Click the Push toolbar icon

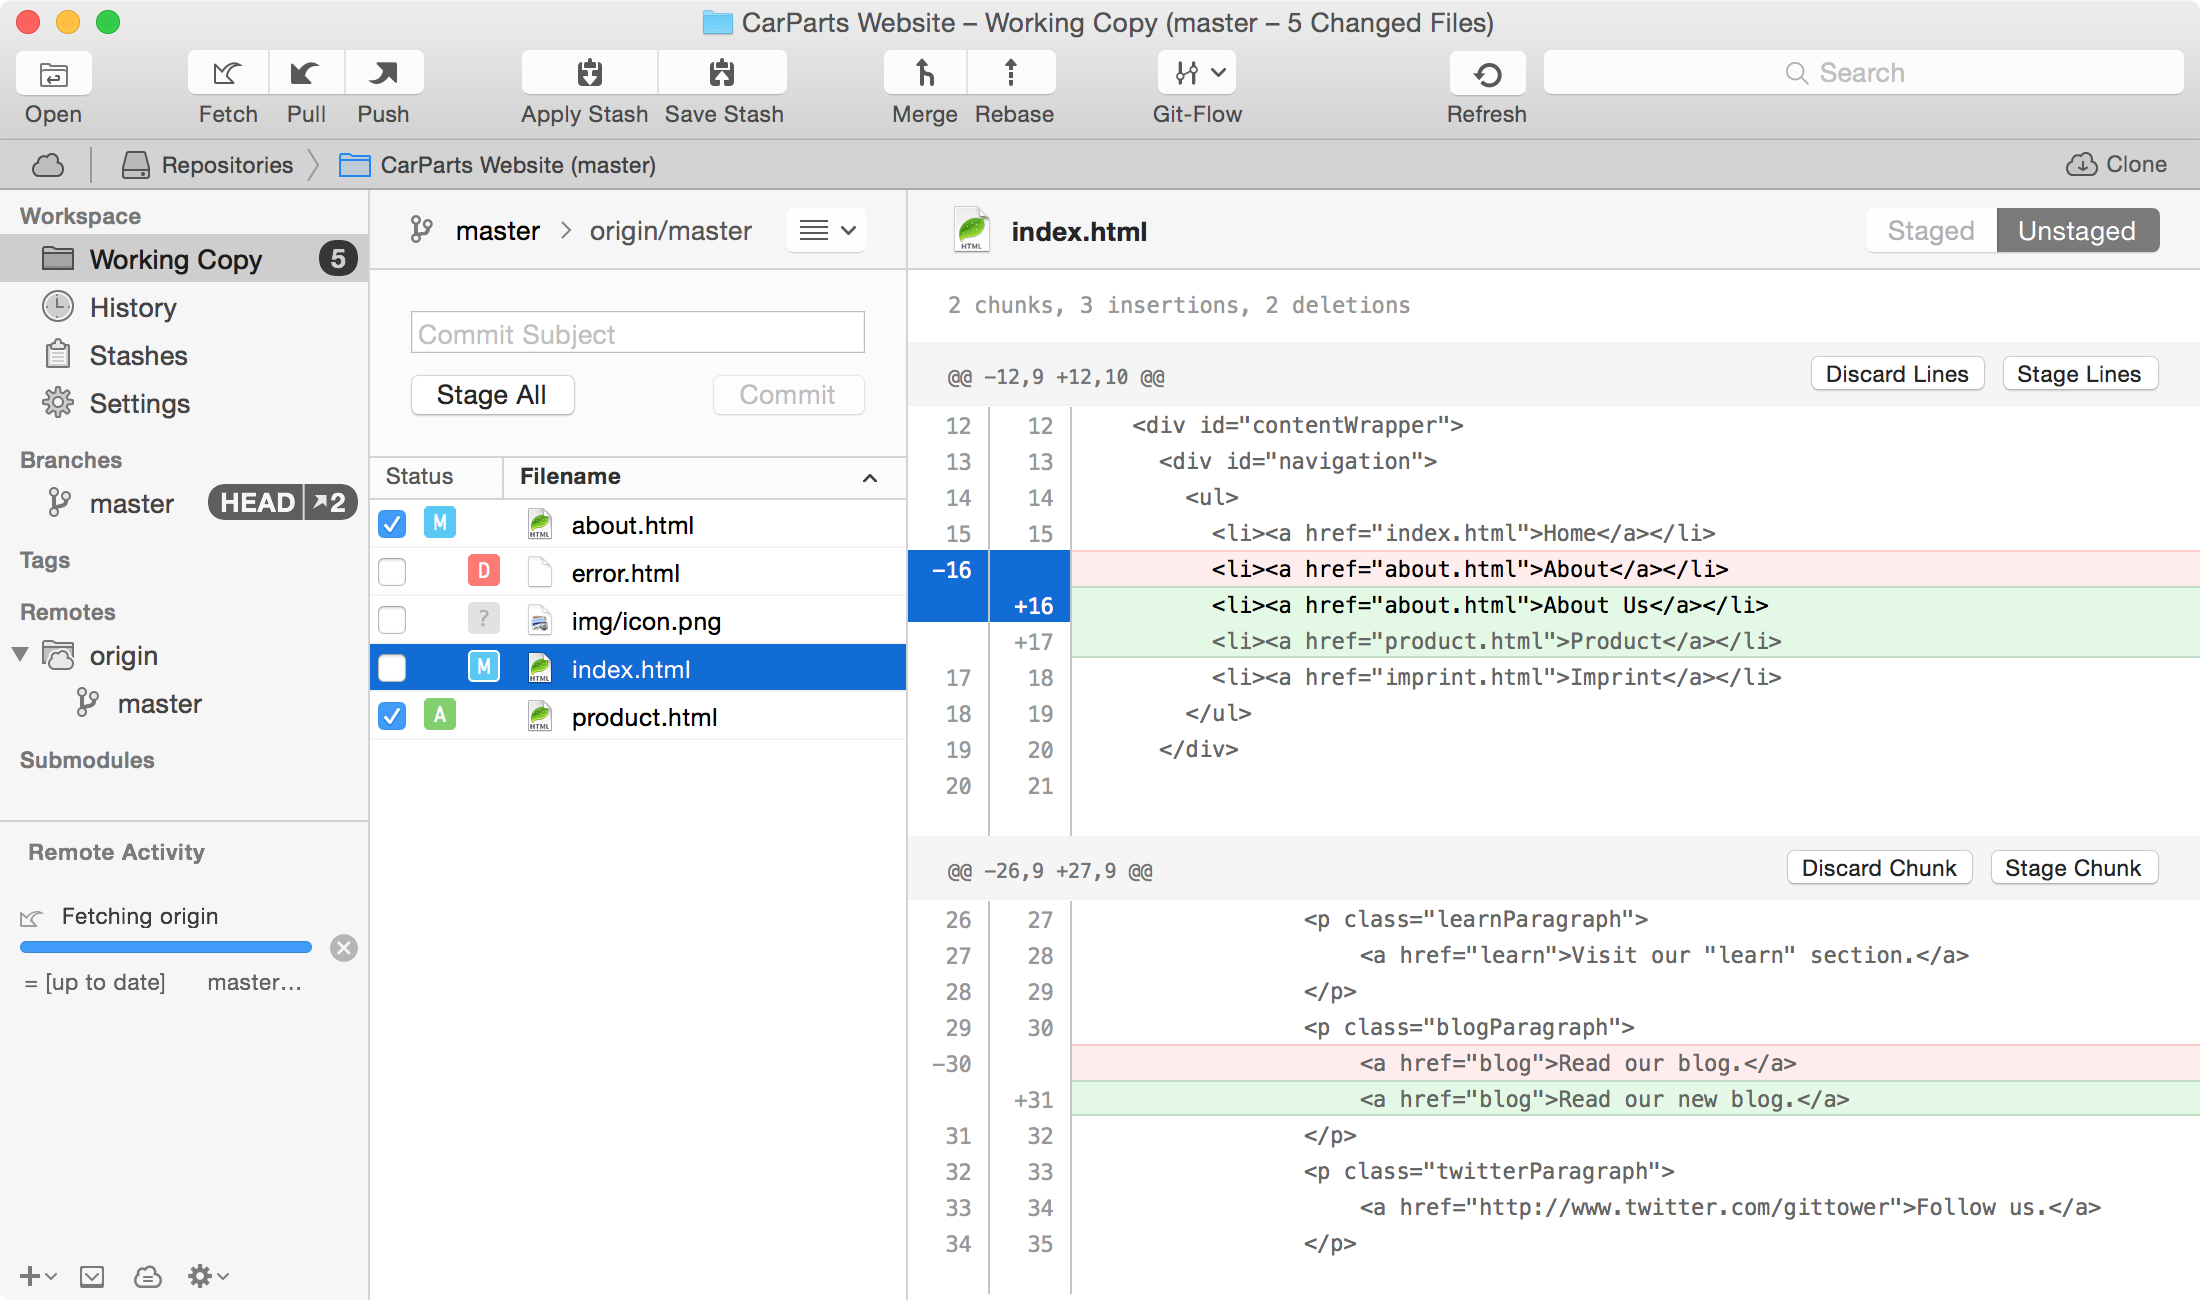point(383,73)
